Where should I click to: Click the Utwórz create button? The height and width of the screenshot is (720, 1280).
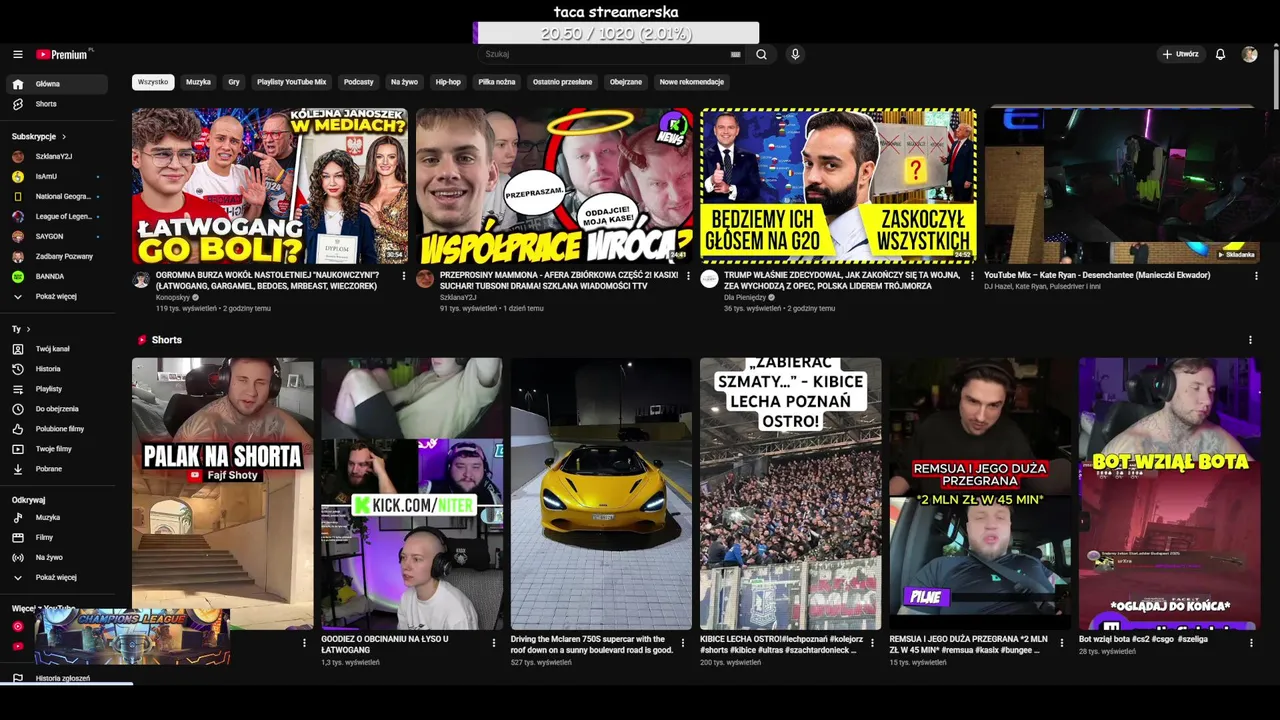[1180, 54]
